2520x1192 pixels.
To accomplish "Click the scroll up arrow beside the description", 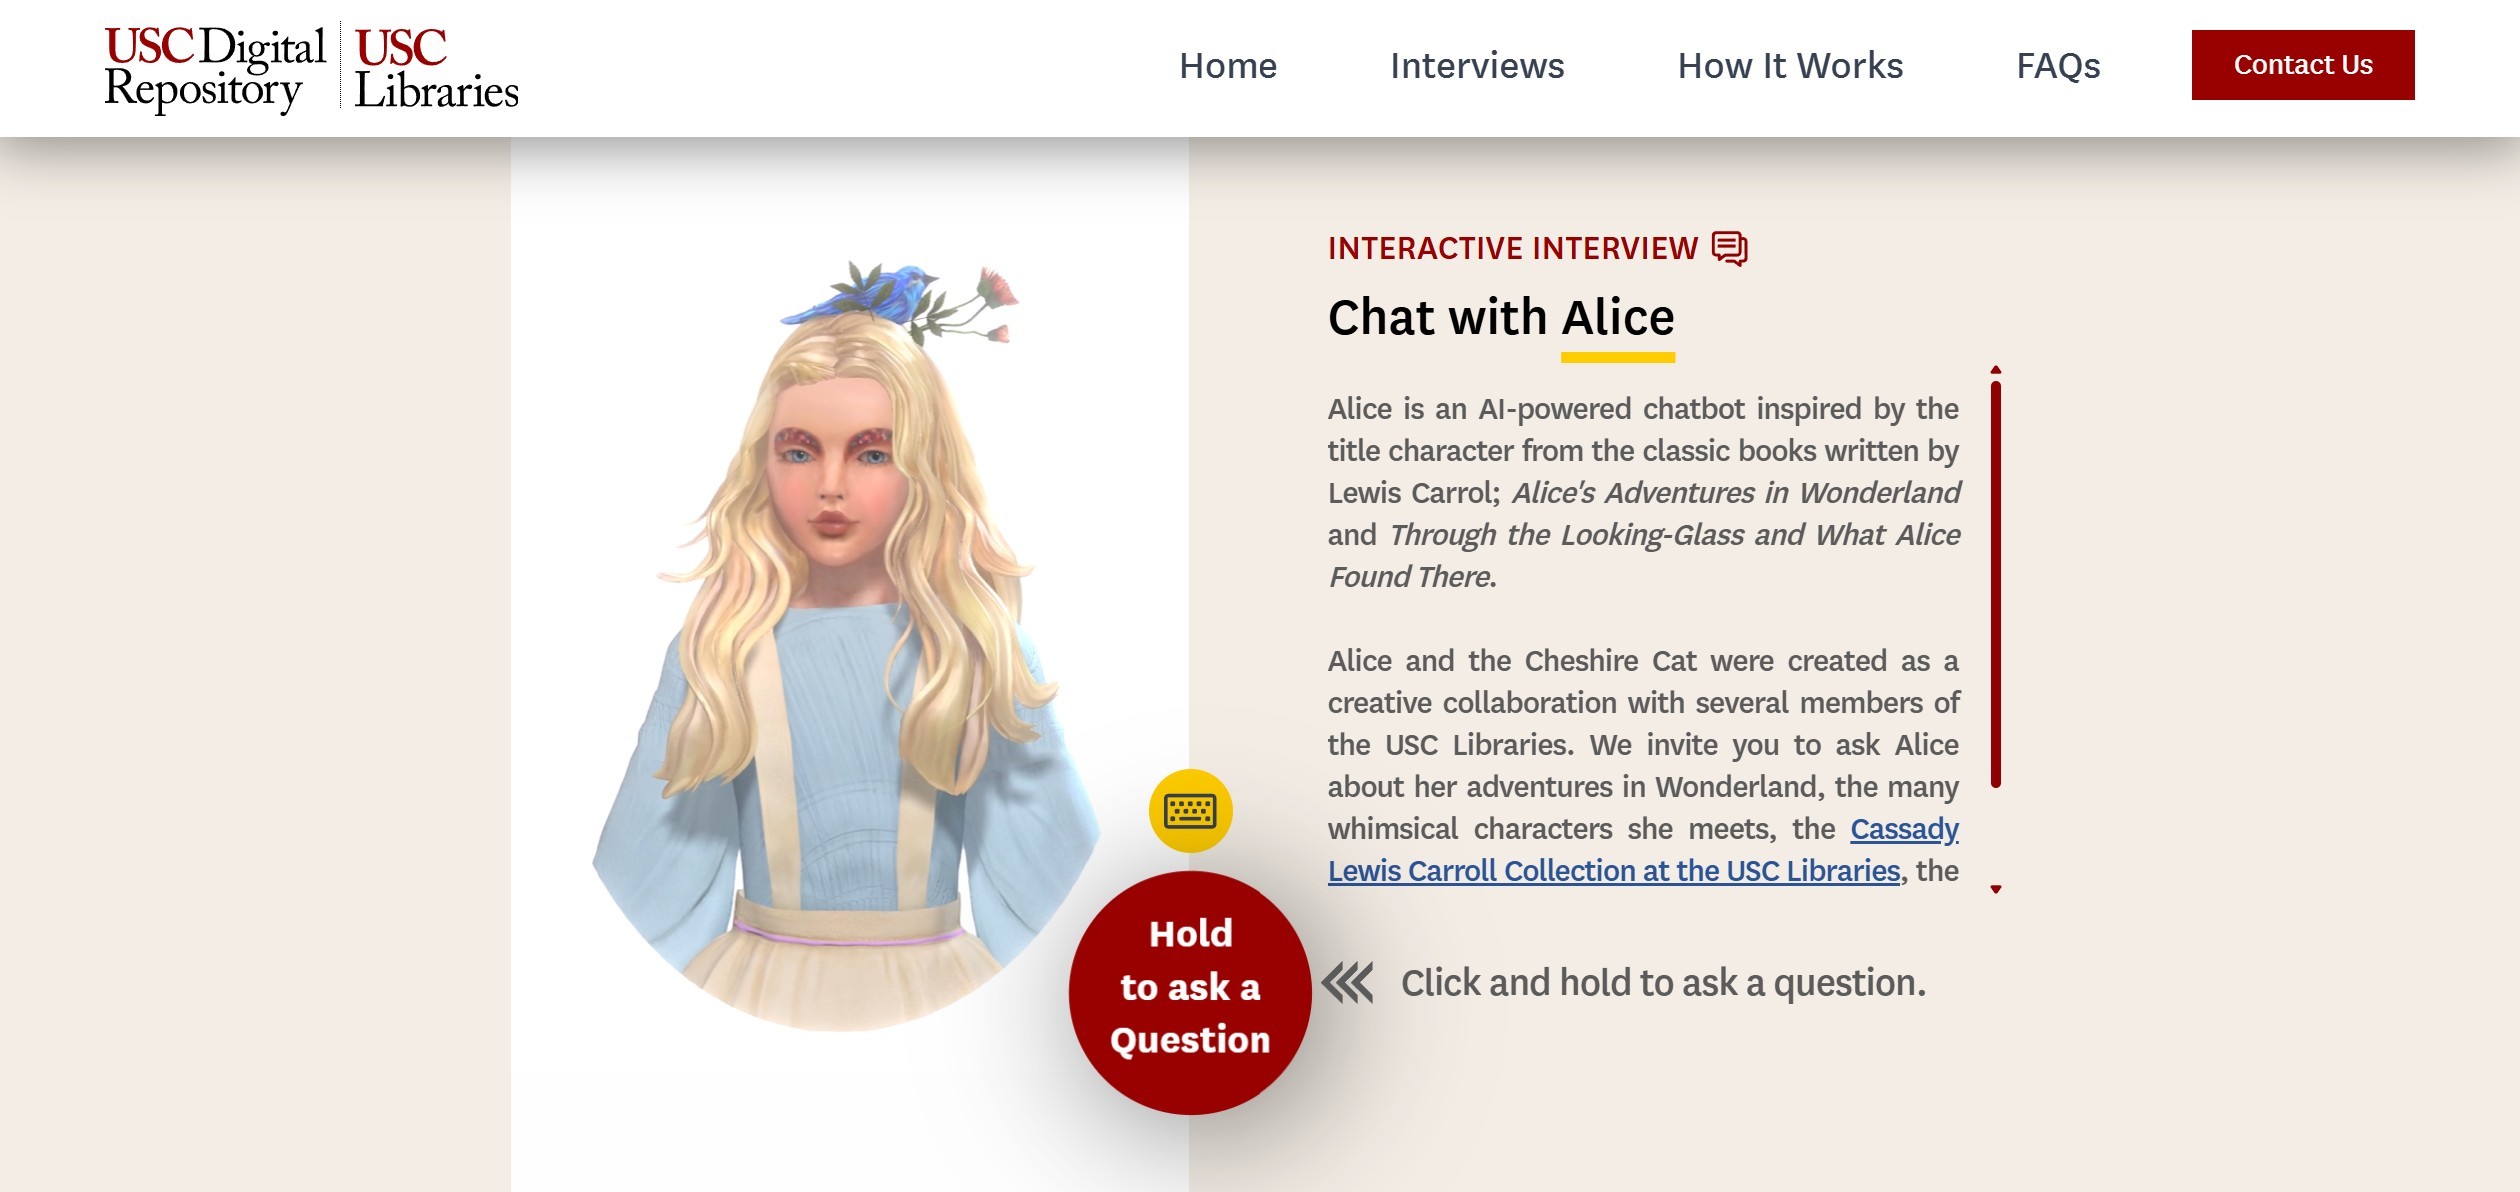I will click(x=1996, y=370).
